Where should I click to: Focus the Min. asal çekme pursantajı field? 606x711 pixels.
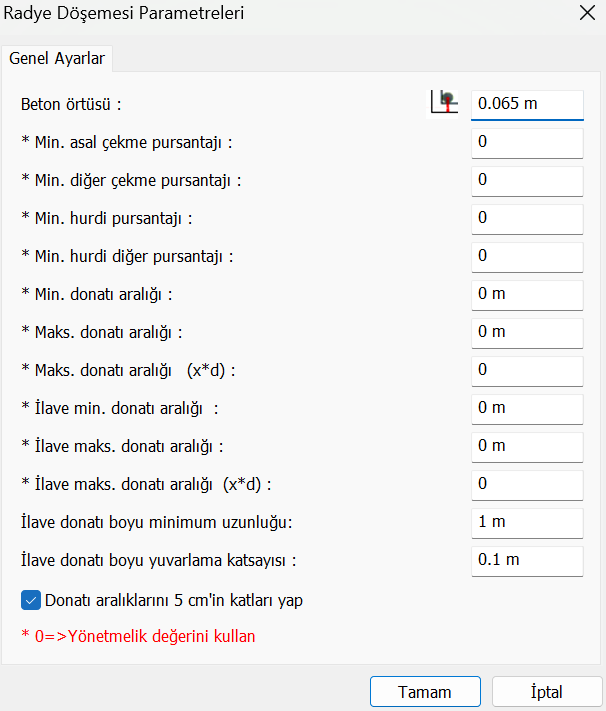tap(526, 142)
